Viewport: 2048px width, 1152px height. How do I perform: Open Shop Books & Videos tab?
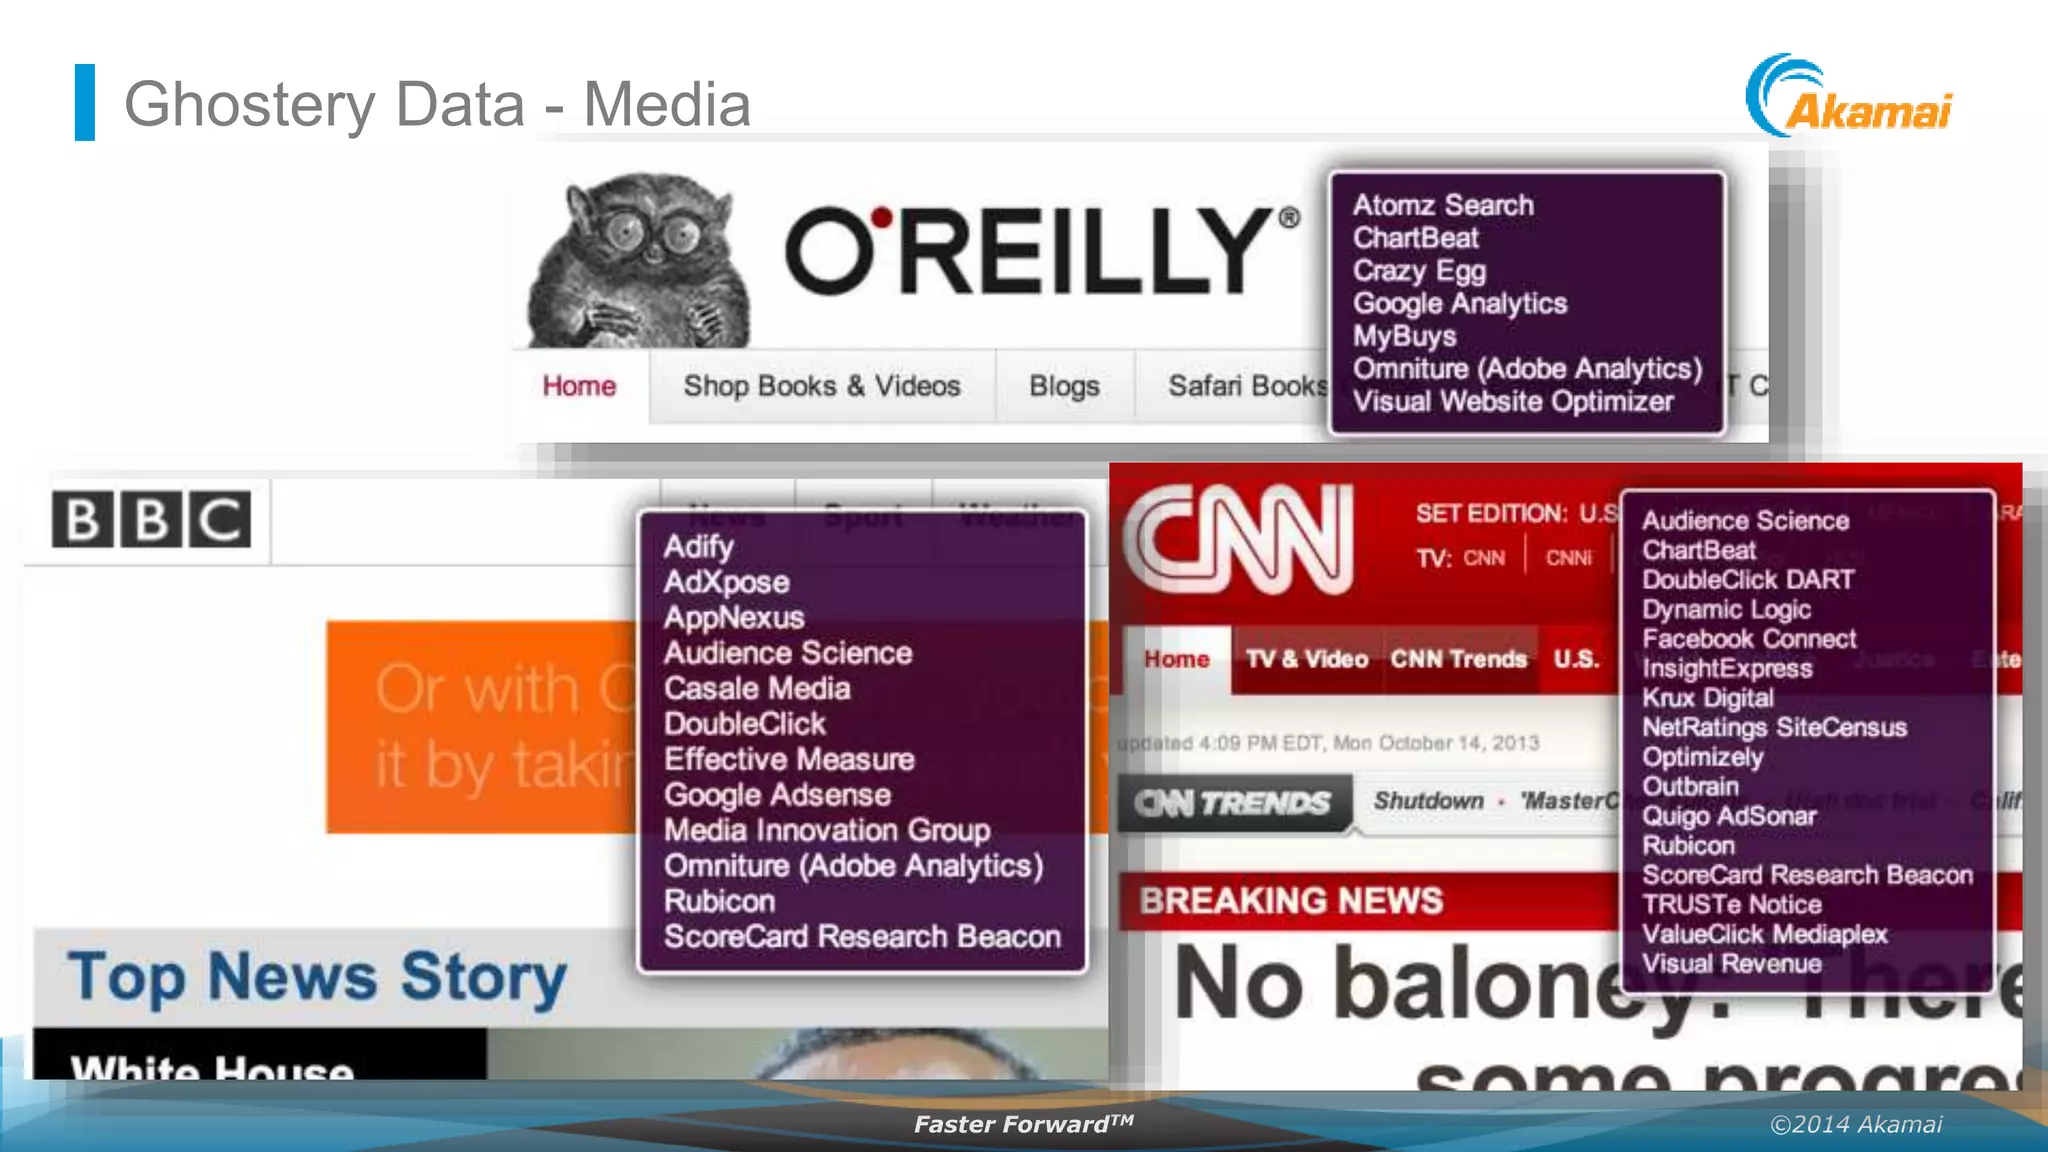(822, 386)
